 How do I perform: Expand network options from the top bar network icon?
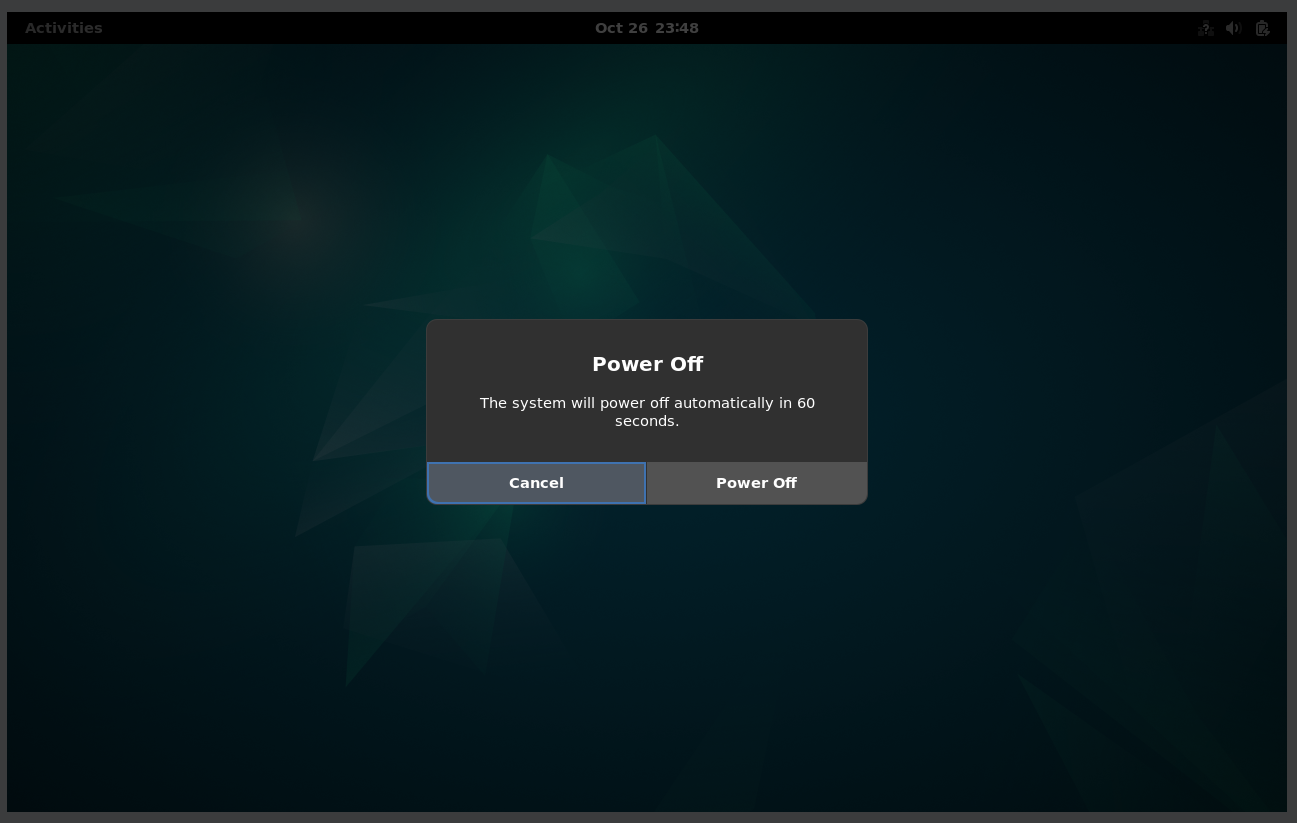pyautogui.click(x=1206, y=28)
